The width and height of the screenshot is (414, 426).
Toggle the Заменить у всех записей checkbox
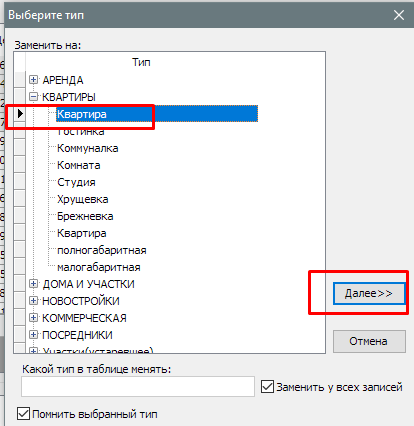tap(267, 387)
